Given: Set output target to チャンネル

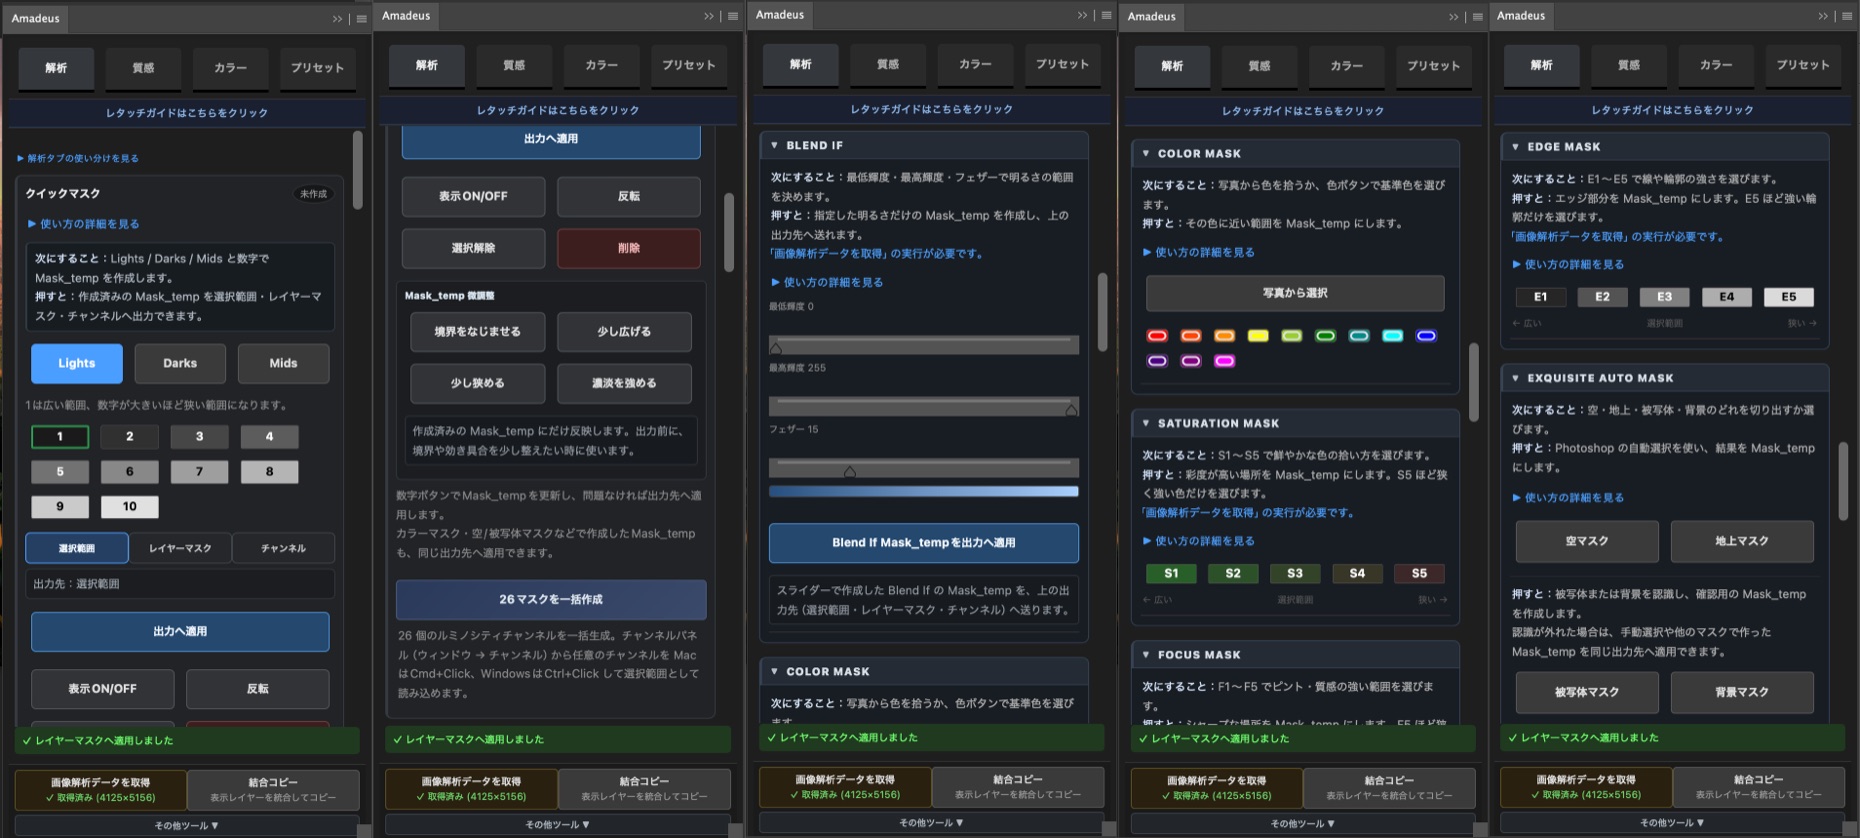Looking at the screenshot, I should [x=283, y=548].
